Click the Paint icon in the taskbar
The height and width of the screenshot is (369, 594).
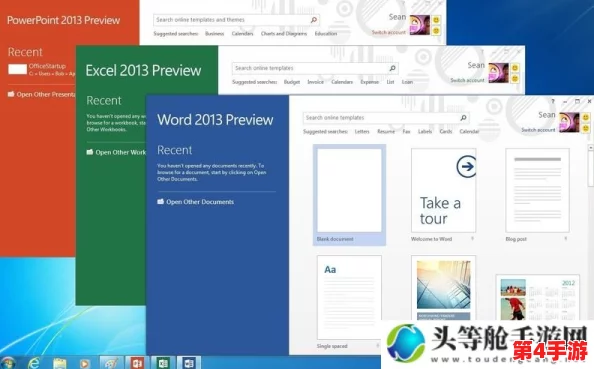111,363
